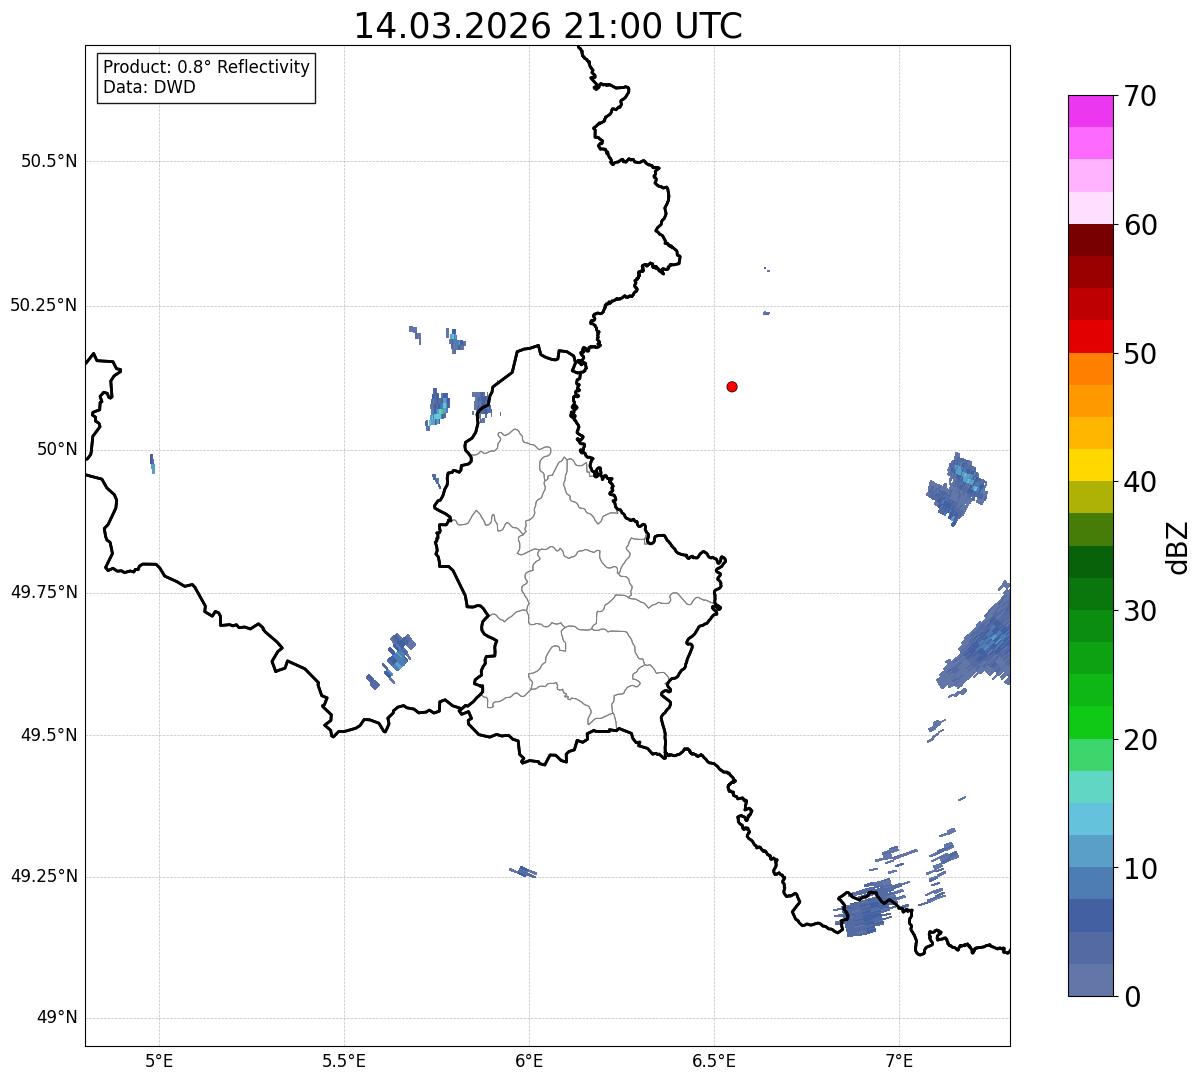The height and width of the screenshot is (1081, 1202).
Task: Click the Data: DWD label
Action: 149,87
